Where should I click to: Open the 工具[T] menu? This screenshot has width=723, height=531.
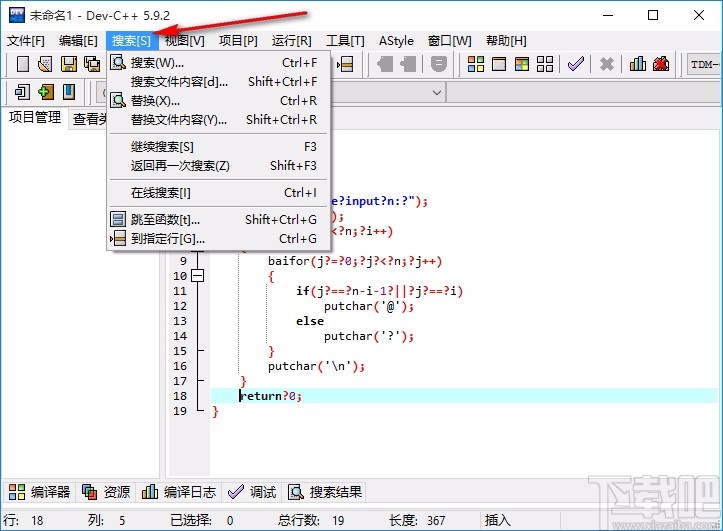point(345,41)
